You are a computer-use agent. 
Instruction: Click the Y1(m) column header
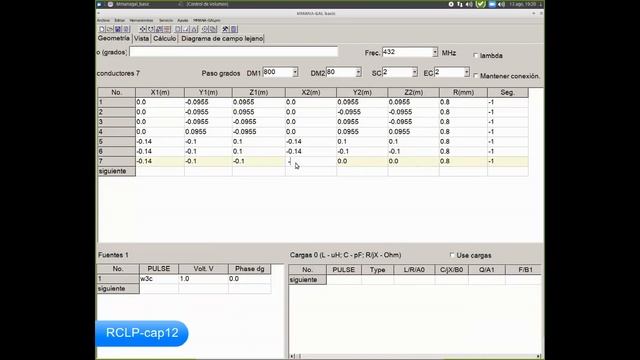(x=208, y=93)
